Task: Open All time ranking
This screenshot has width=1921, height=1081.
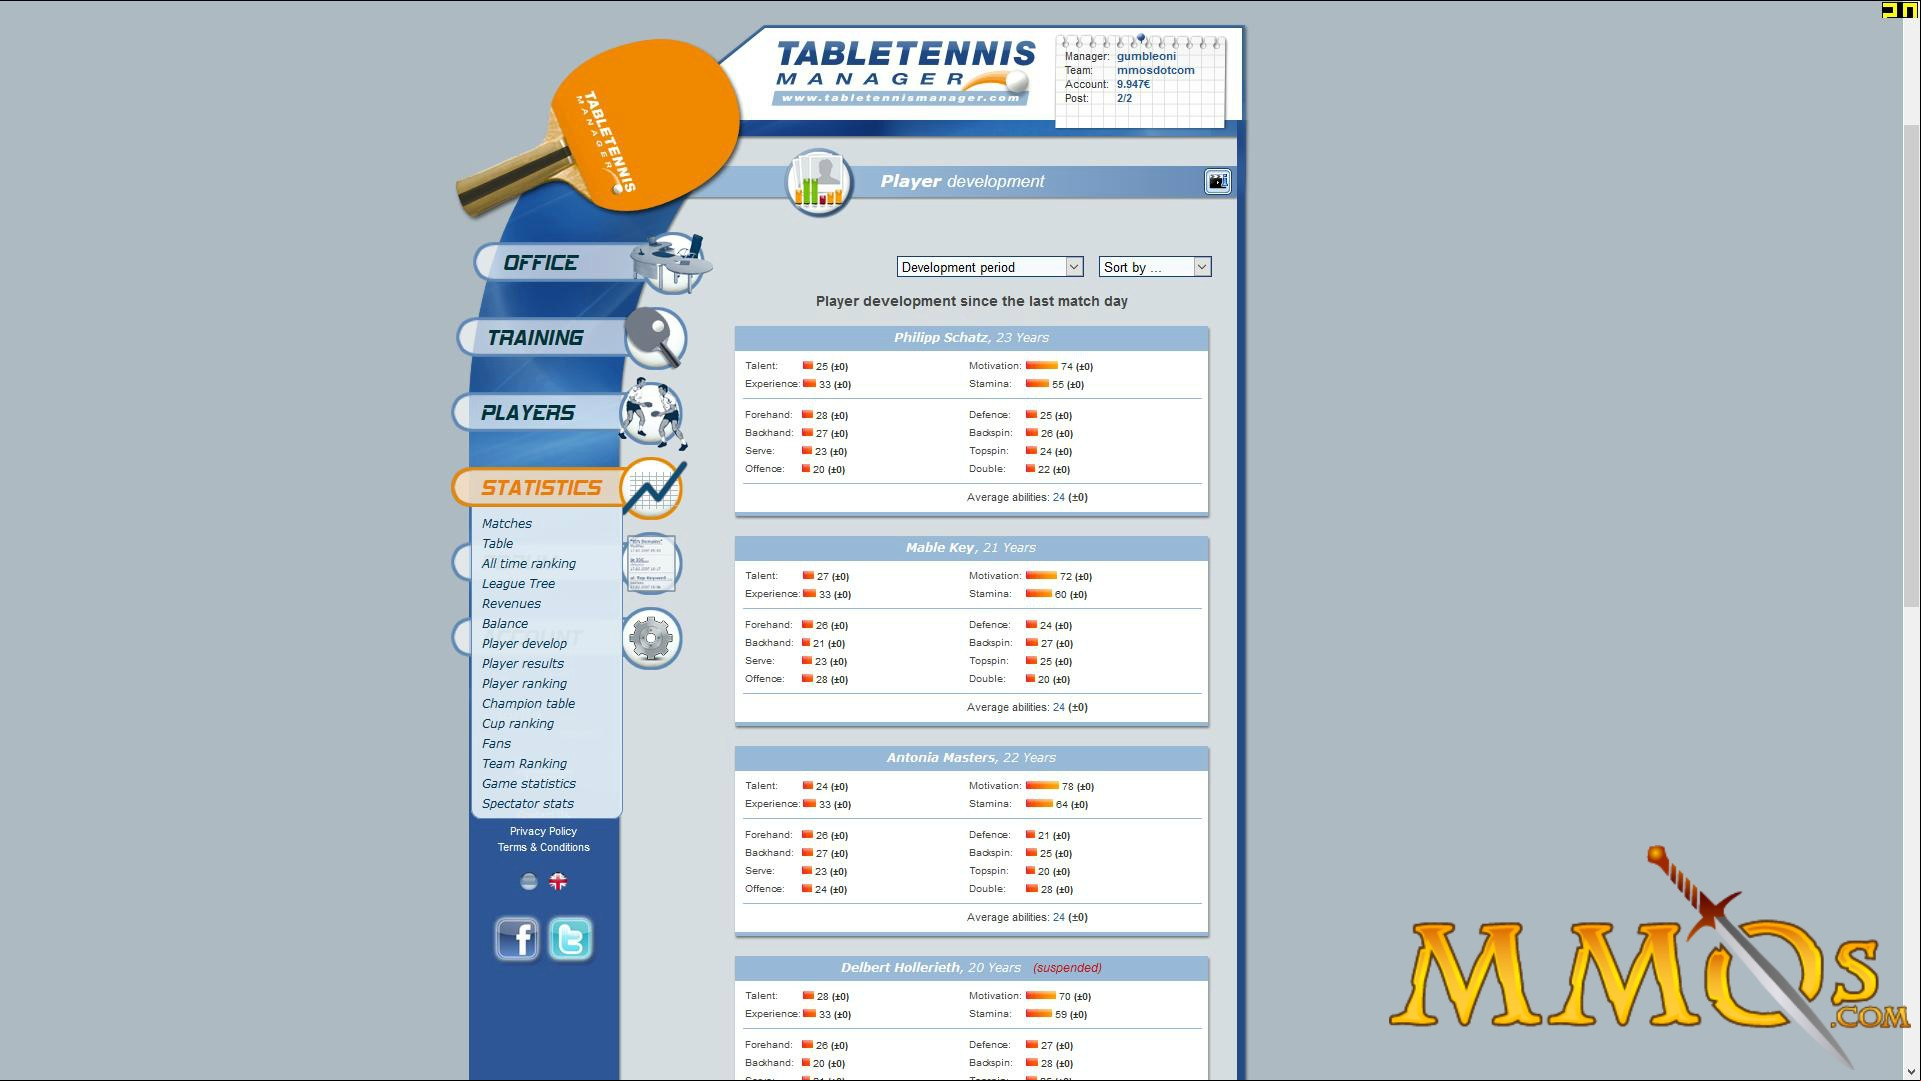Action: click(529, 564)
